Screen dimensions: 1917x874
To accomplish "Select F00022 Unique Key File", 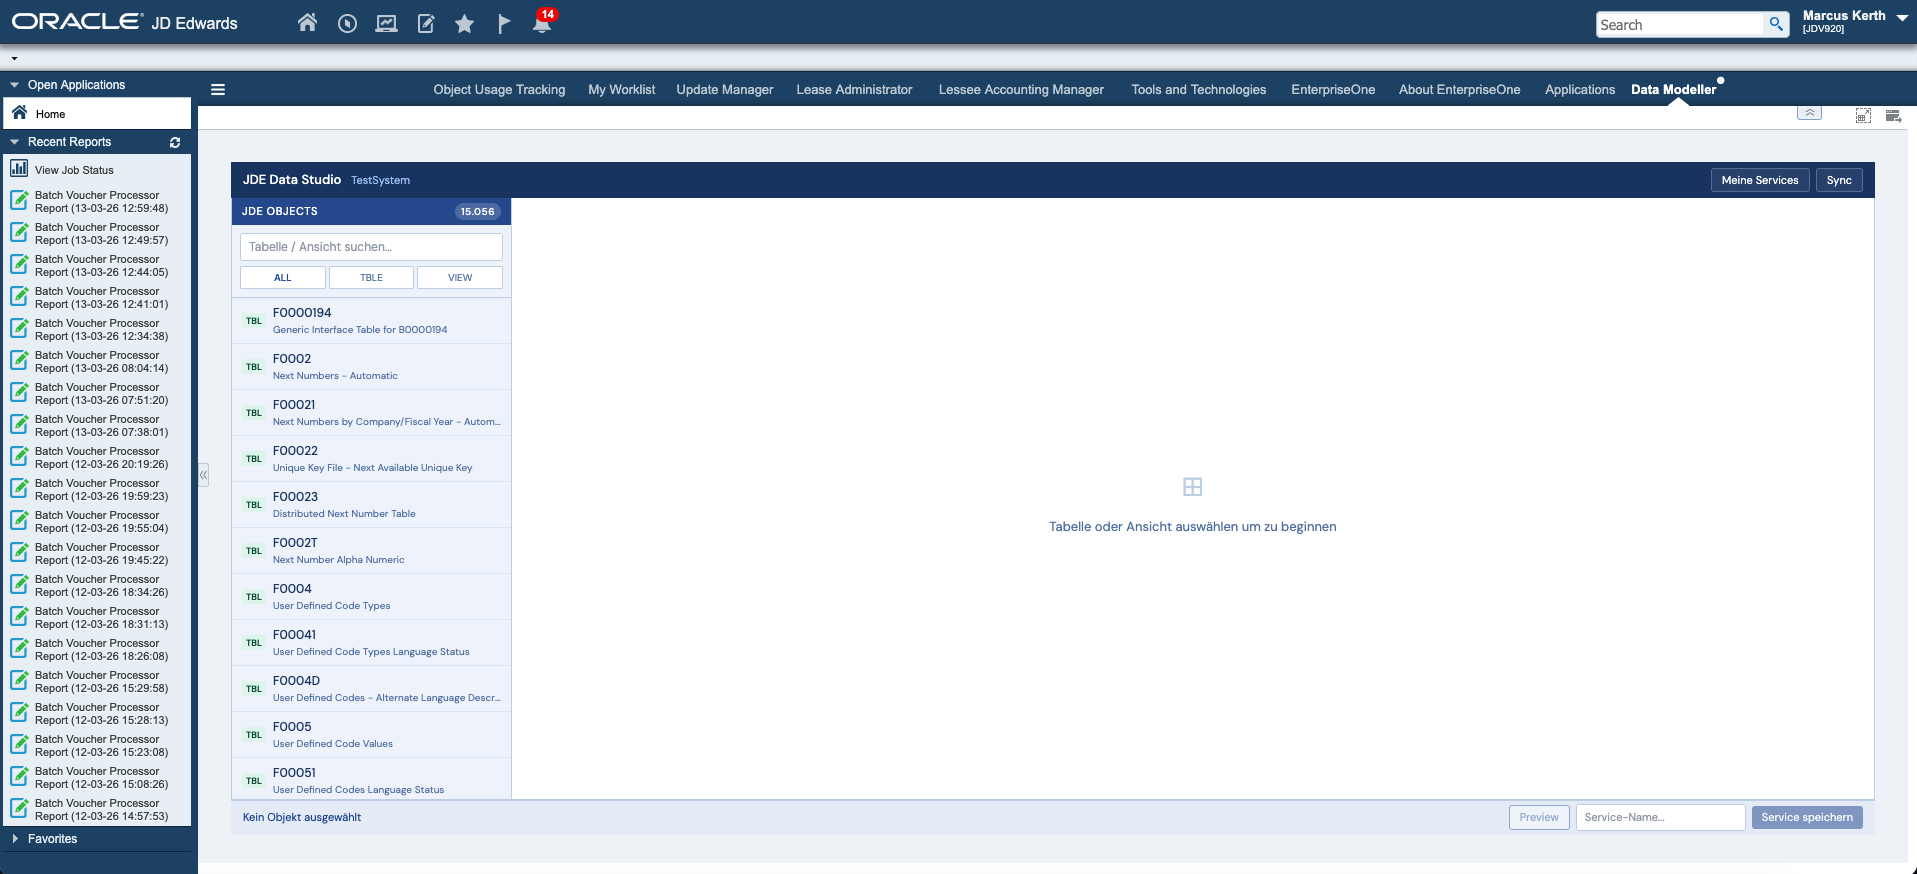I will tap(372, 459).
